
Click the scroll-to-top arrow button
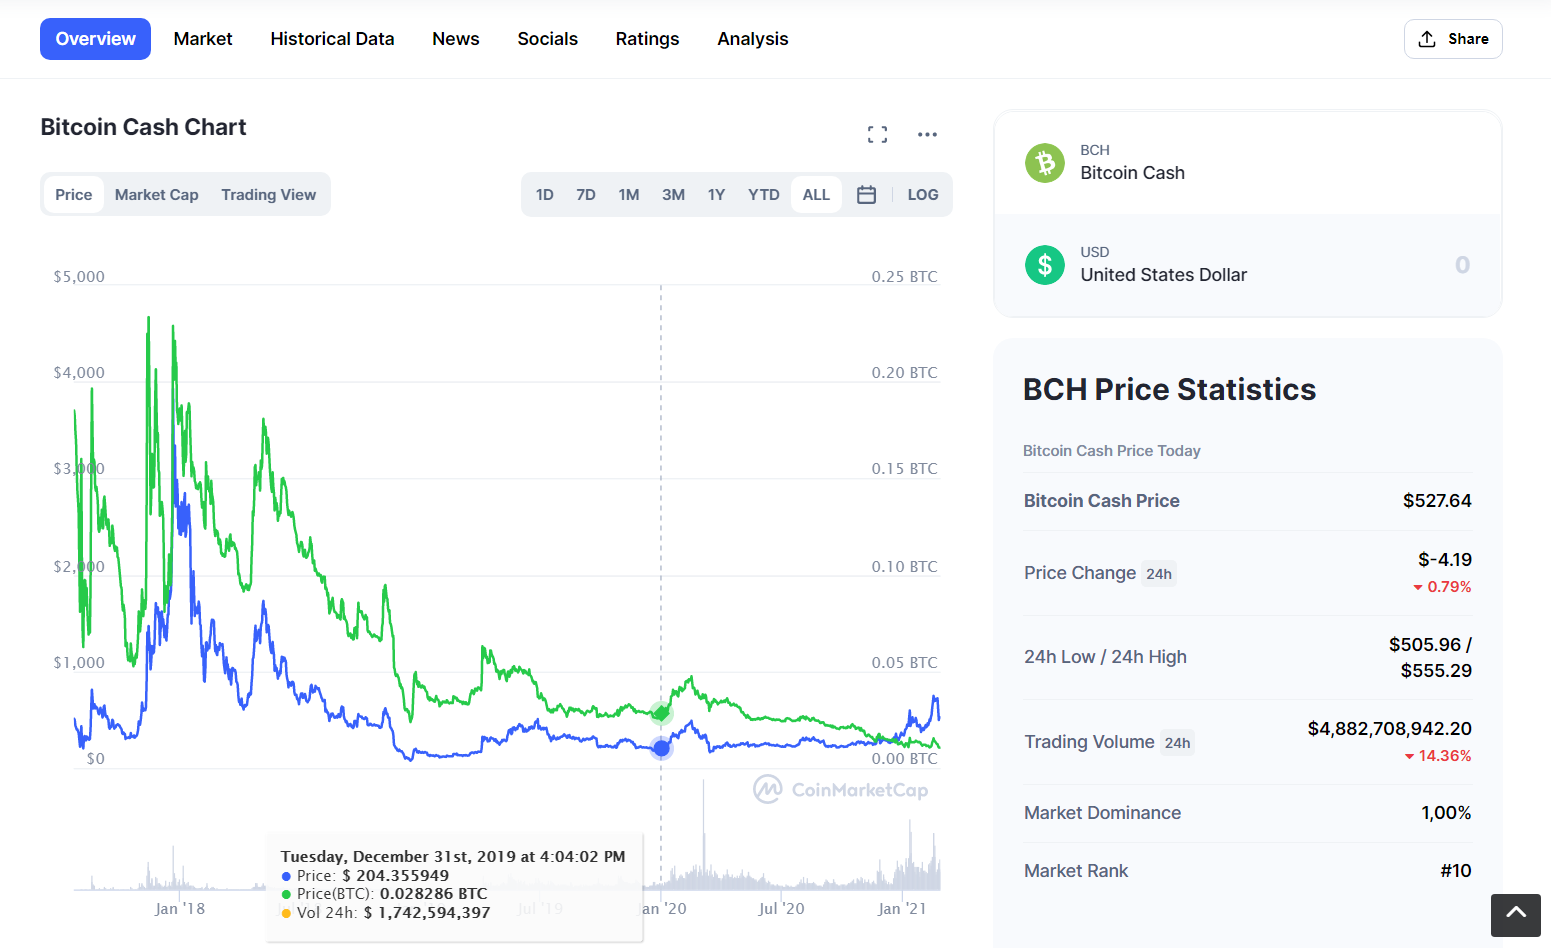point(1516,915)
